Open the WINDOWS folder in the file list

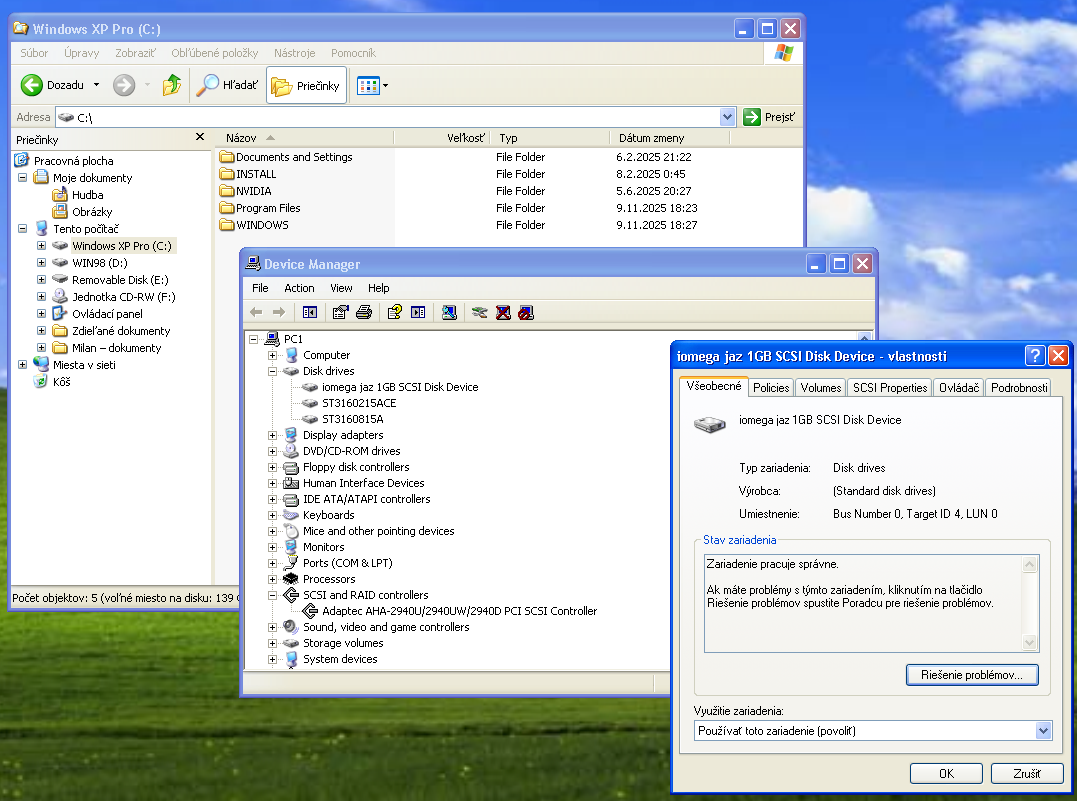pyautogui.click(x=262, y=225)
